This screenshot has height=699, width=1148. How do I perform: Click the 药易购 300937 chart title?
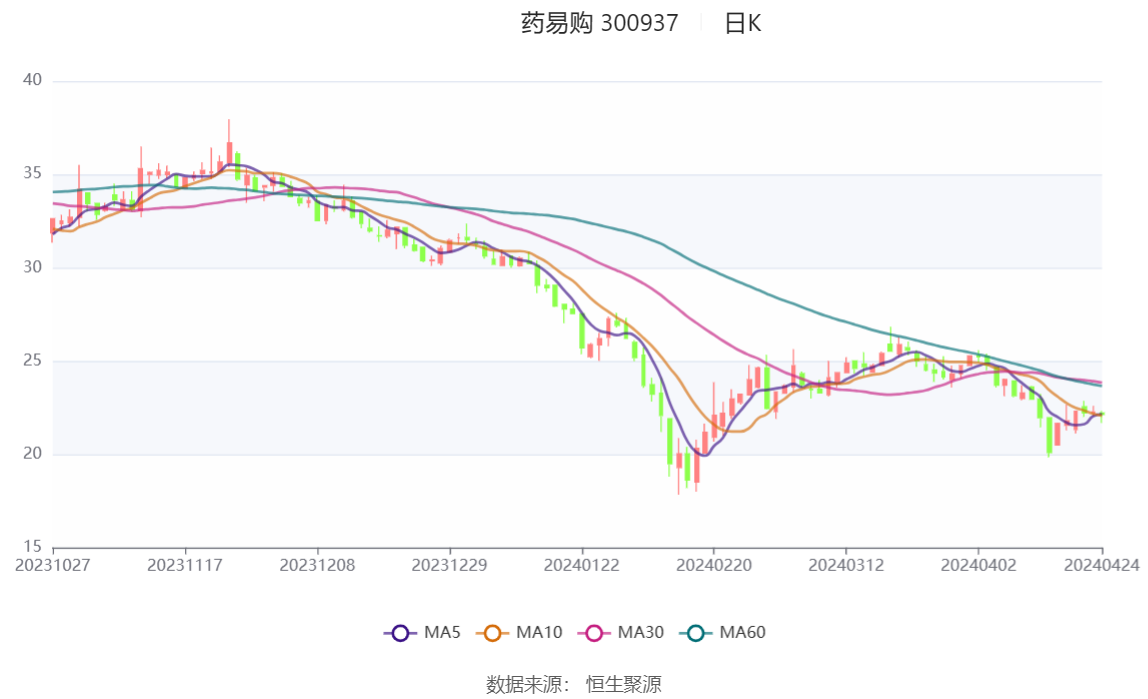(600, 23)
